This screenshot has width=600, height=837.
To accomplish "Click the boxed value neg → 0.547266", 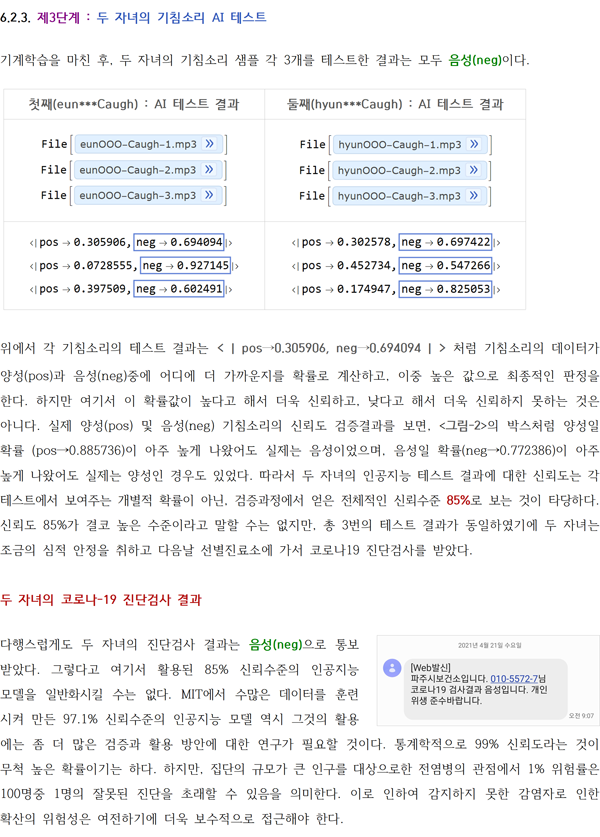I will click(445, 265).
